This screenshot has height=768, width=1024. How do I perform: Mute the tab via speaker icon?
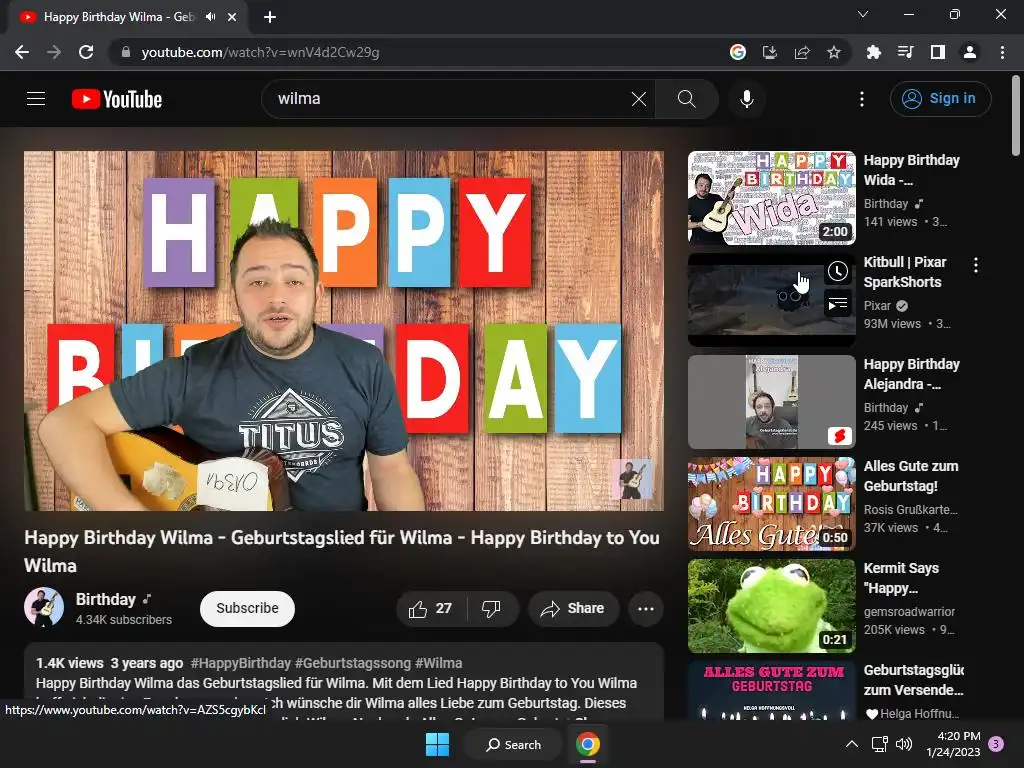tap(210, 17)
